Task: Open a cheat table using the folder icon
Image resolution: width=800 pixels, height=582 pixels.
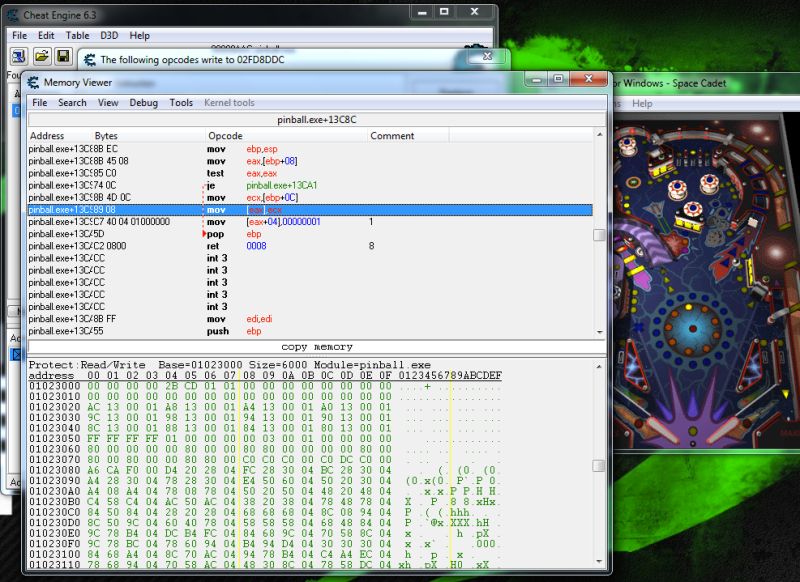Action: tap(40, 57)
